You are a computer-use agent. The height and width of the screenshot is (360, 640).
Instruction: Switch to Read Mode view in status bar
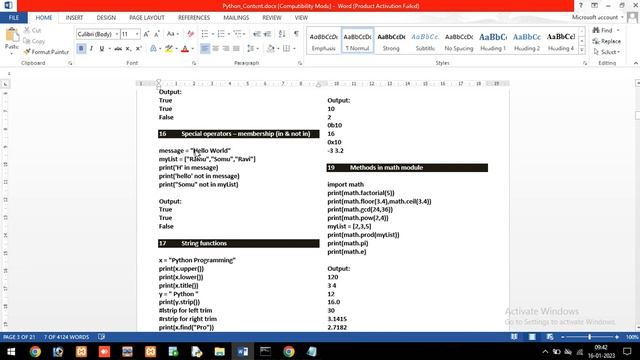(514, 337)
